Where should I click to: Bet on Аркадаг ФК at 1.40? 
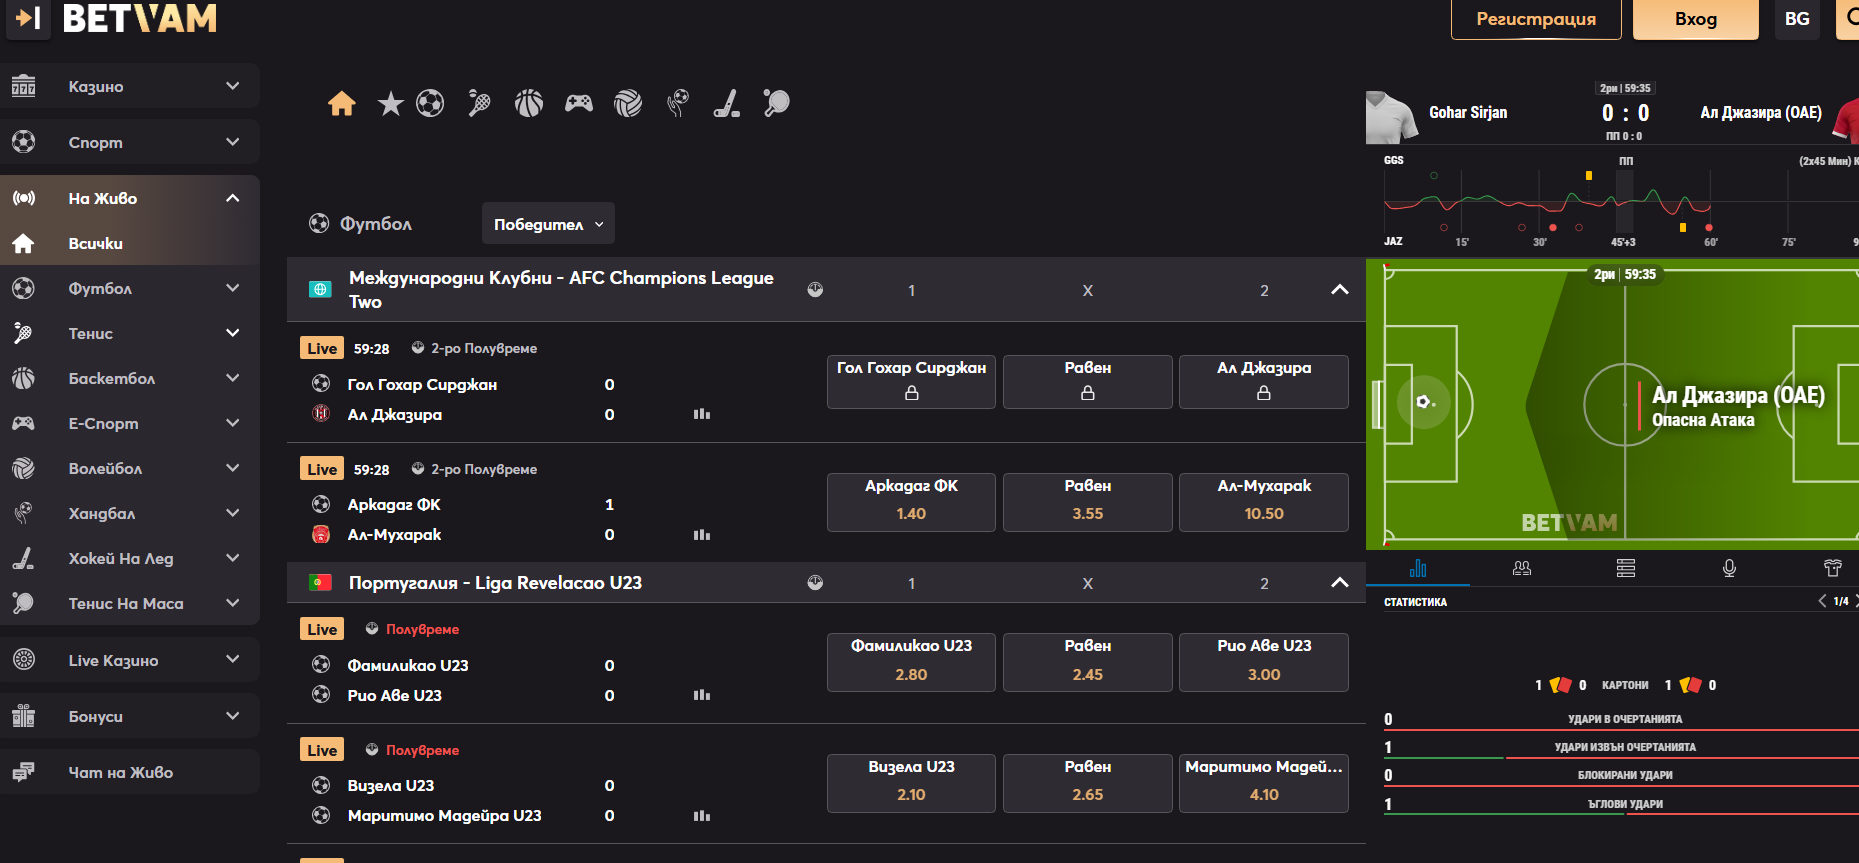point(911,501)
